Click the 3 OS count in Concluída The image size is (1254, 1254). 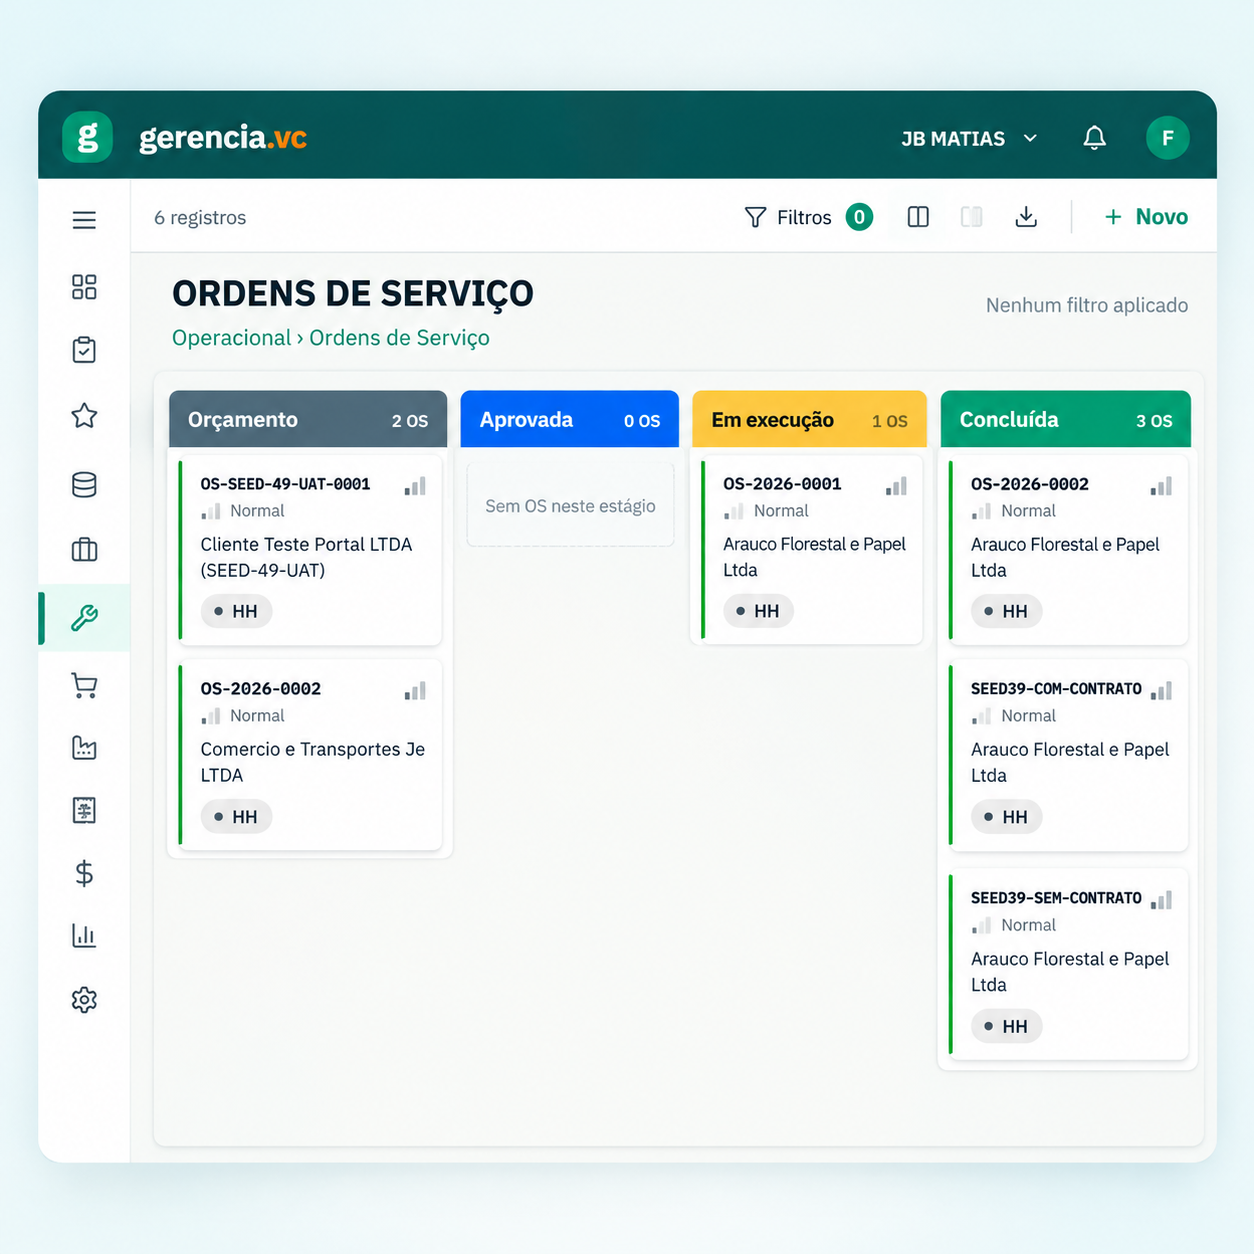tap(1154, 421)
